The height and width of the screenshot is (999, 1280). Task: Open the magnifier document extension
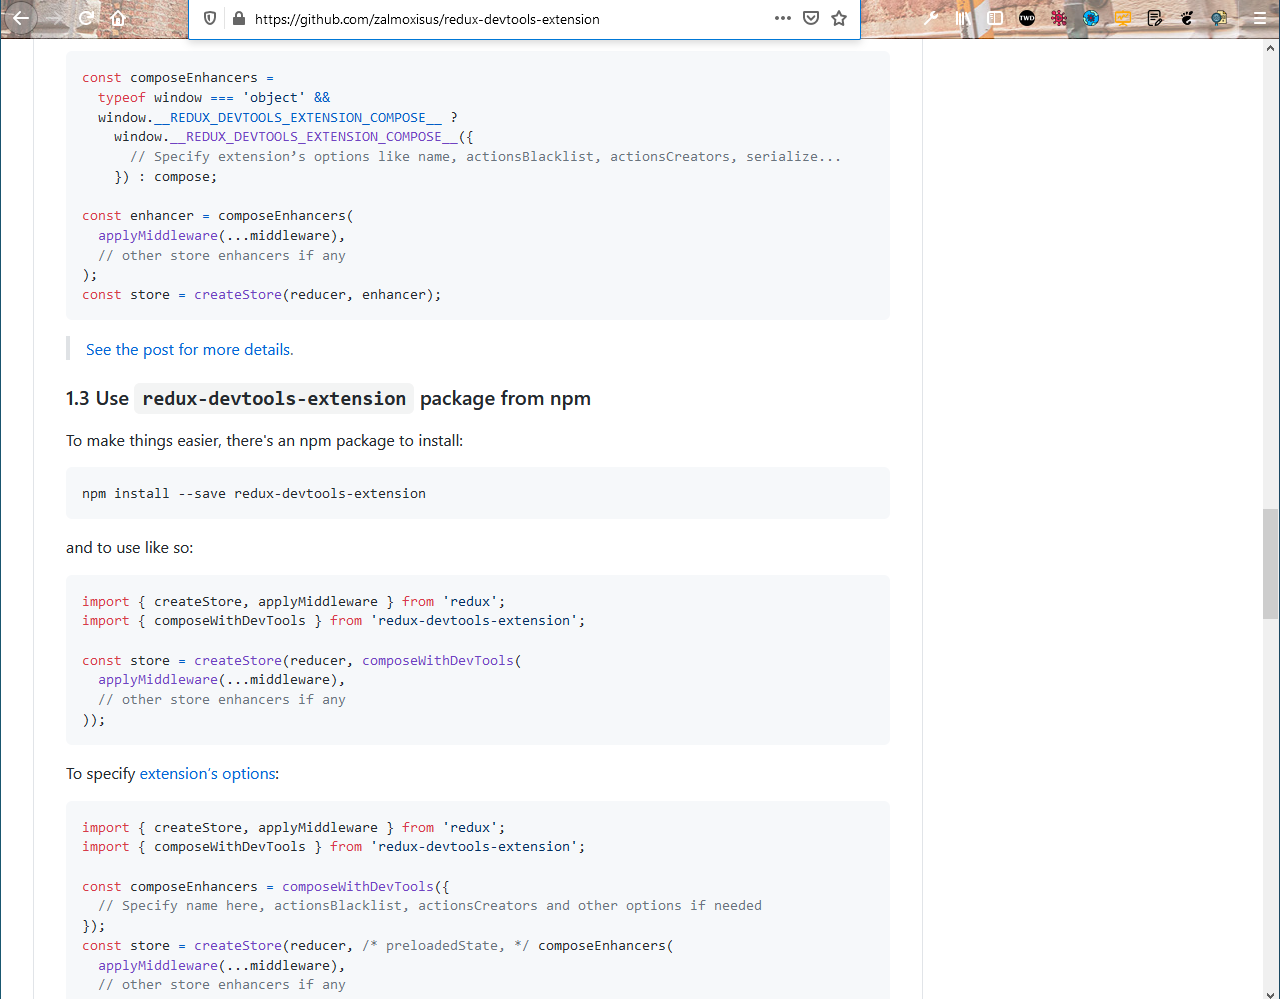pos(1219,18)
